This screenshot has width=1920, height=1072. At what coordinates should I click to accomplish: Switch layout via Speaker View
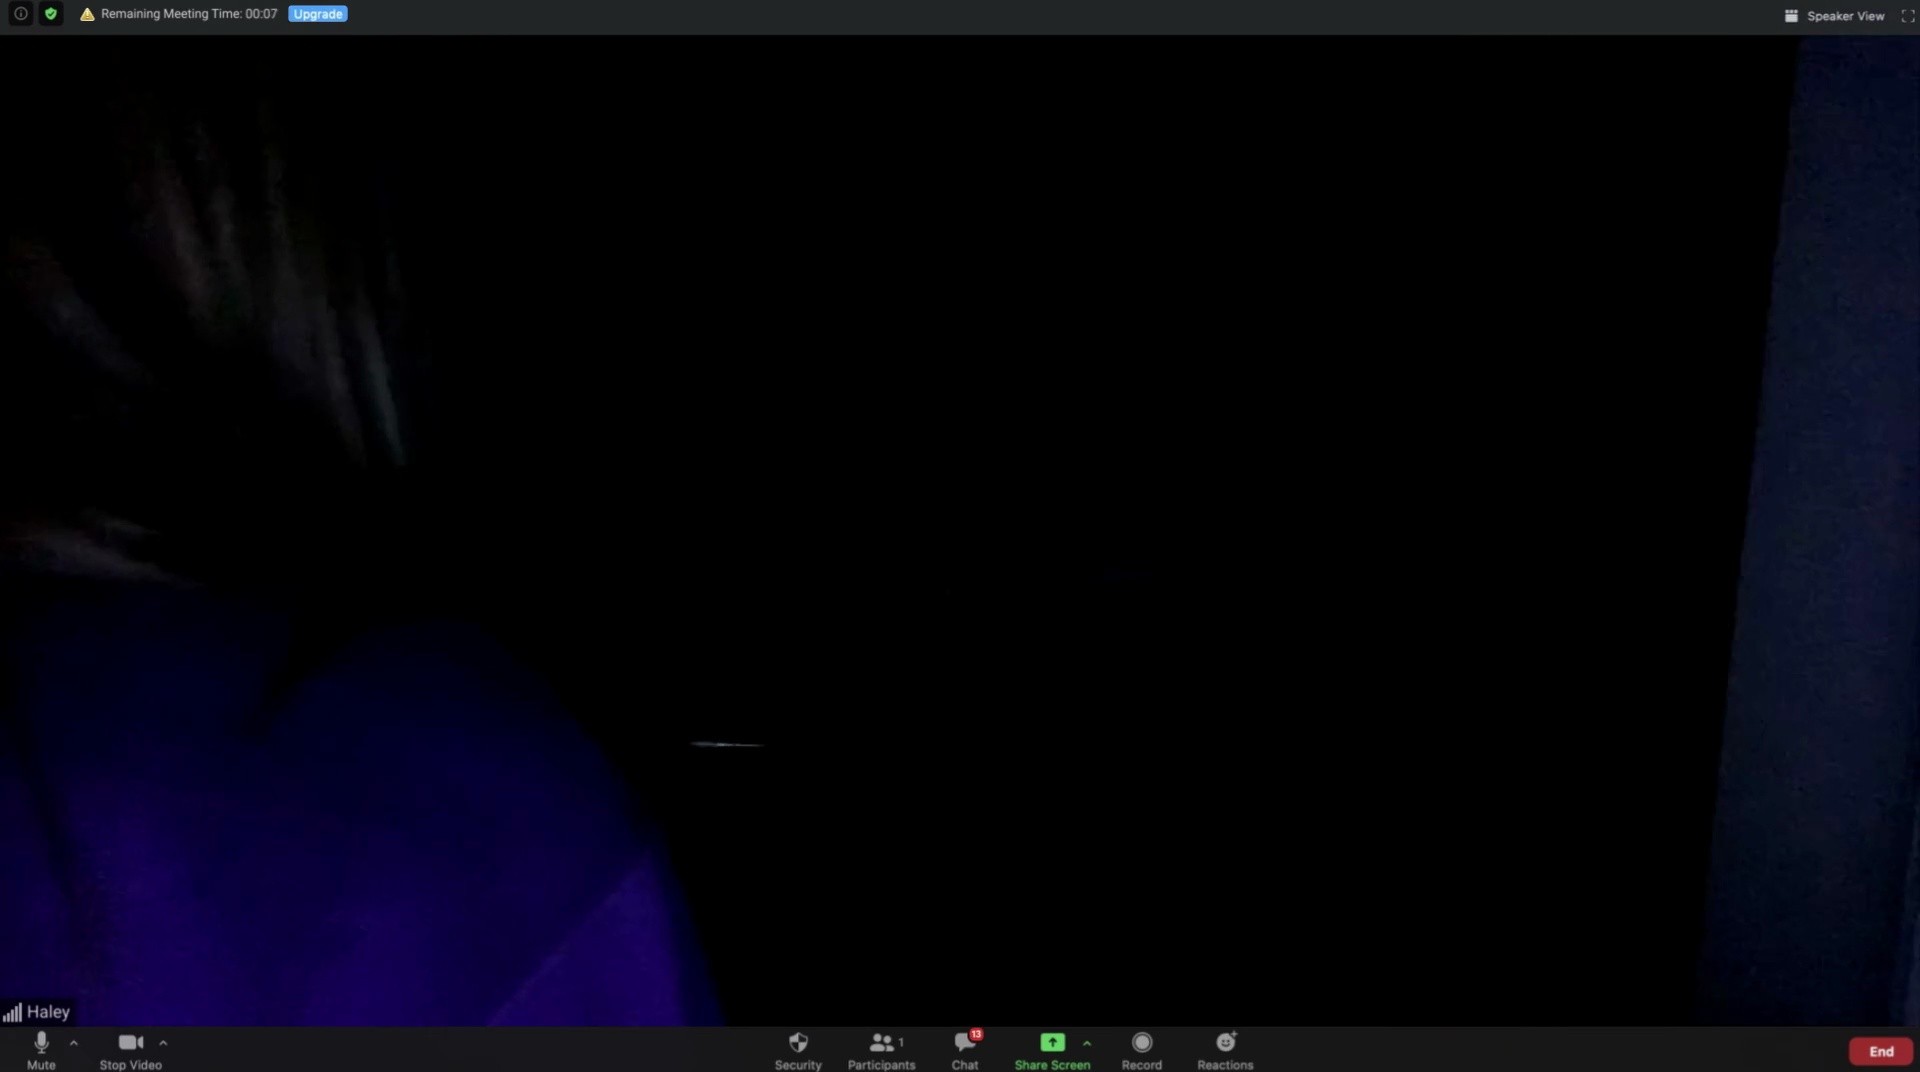1834,16
